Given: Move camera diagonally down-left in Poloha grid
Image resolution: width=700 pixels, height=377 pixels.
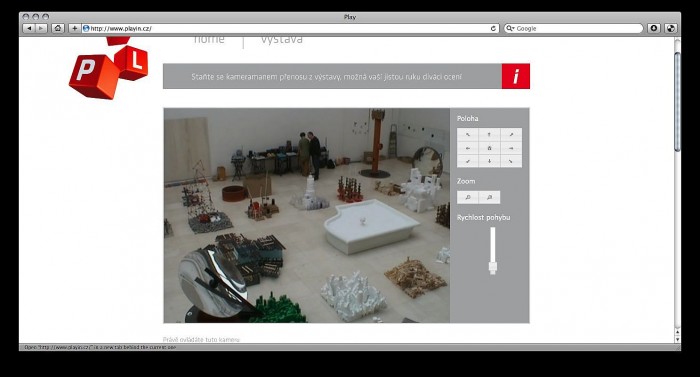Looking at the screenshot, I should pyautogui.click(x=468, y=161).
